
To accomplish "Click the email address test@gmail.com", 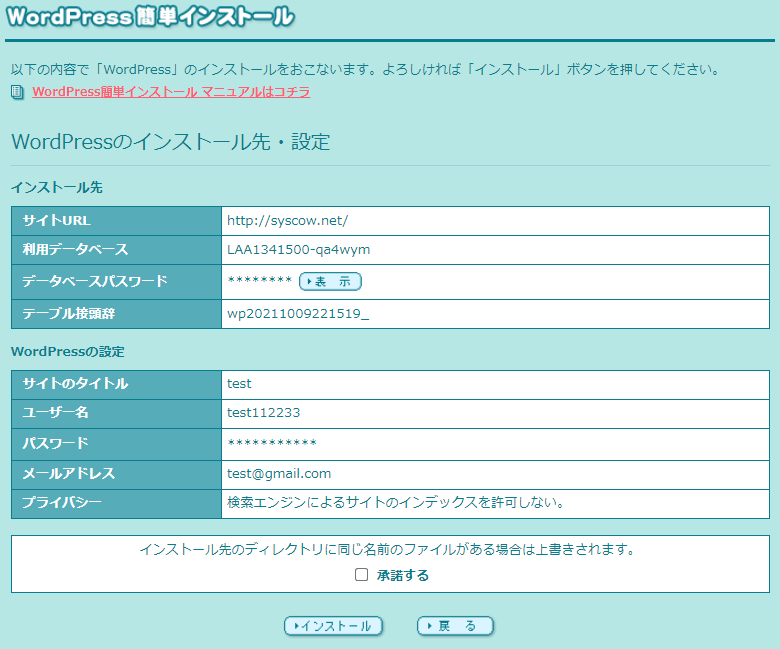I will tap(279, 473).
